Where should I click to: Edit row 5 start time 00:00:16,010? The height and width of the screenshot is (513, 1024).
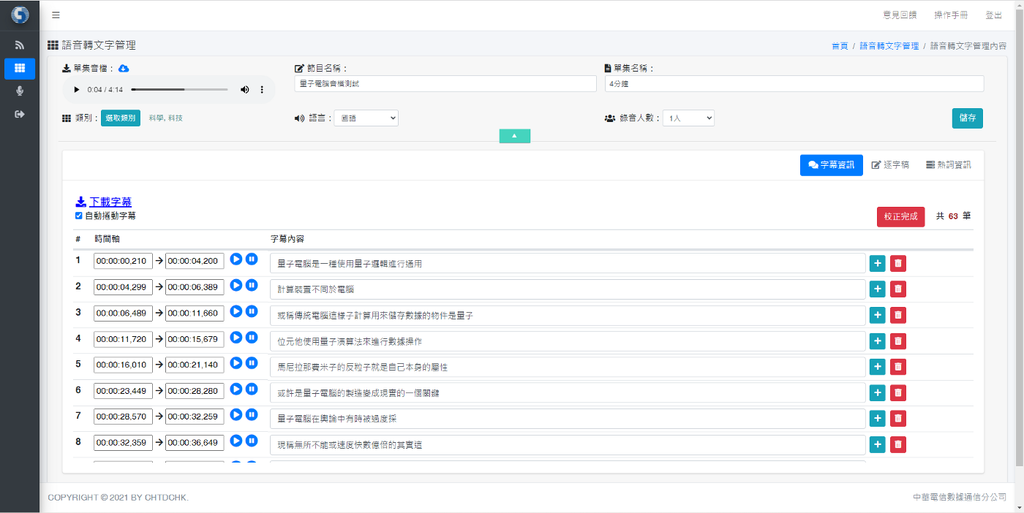(123, 364)
